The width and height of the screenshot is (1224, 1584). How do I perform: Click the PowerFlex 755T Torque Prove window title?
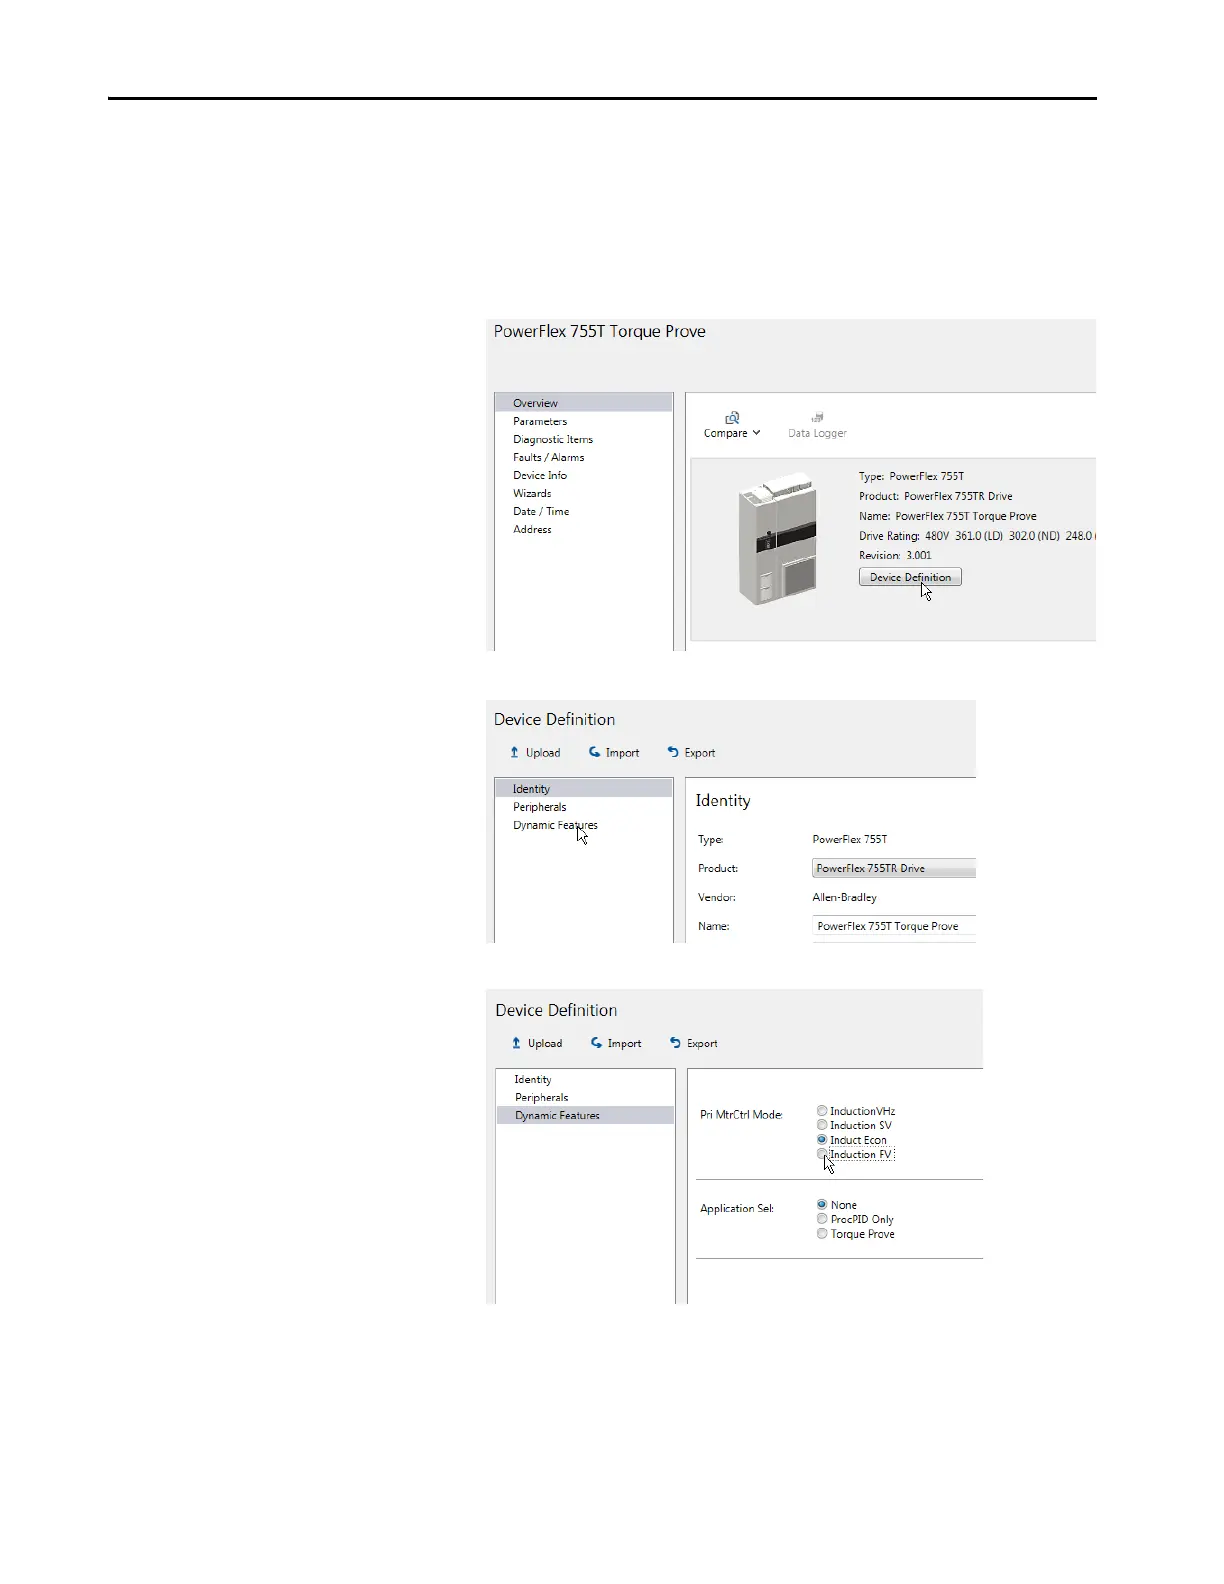pos(600,331)
